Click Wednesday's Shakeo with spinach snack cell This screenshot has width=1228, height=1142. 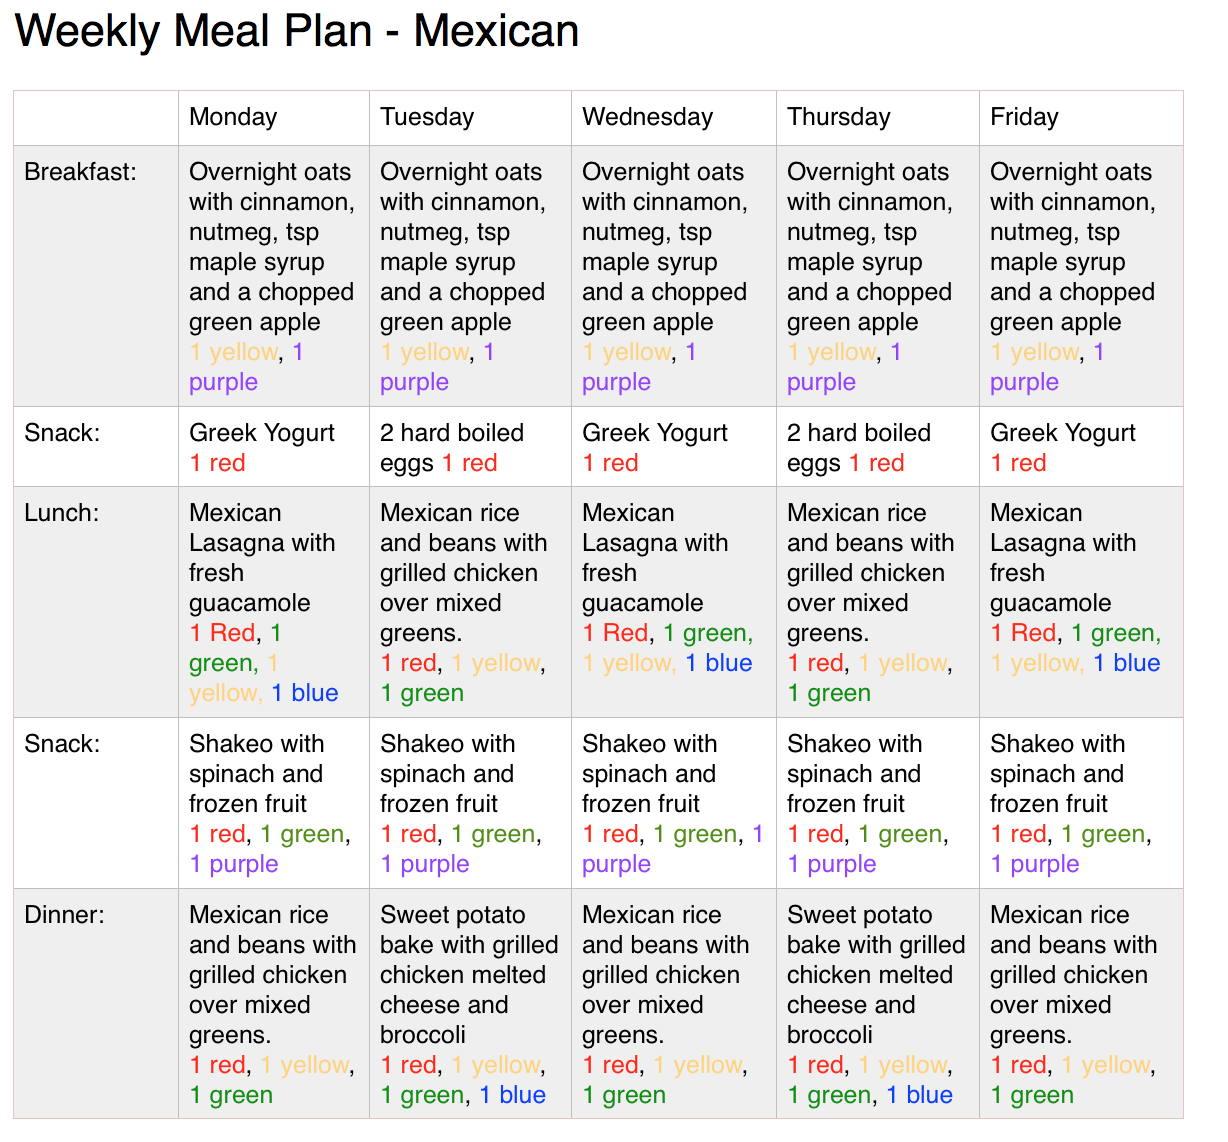tap(674, 803)
